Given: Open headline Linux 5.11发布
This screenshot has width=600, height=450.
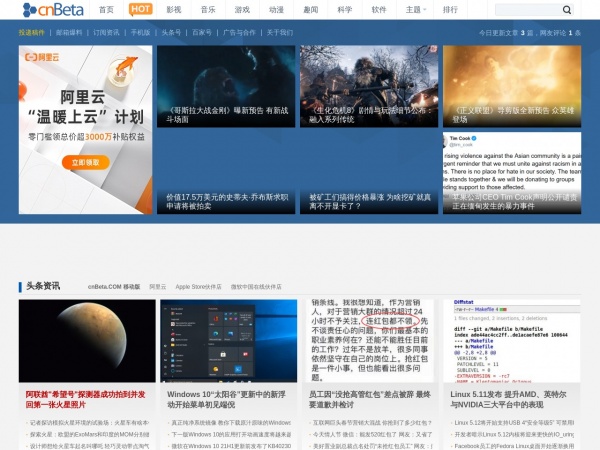Looking at the screenshot, I should pyautogui.click(x=508, y=399).
